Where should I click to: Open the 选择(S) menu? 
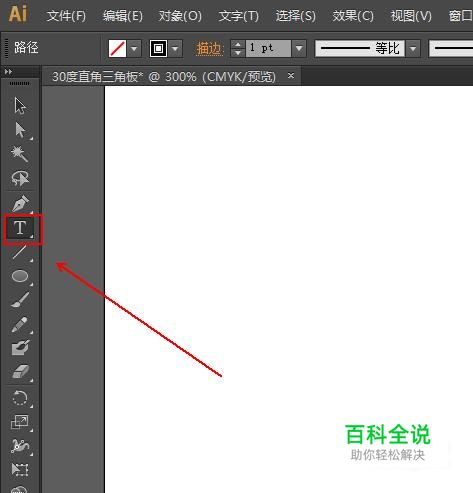click(296, 16)
